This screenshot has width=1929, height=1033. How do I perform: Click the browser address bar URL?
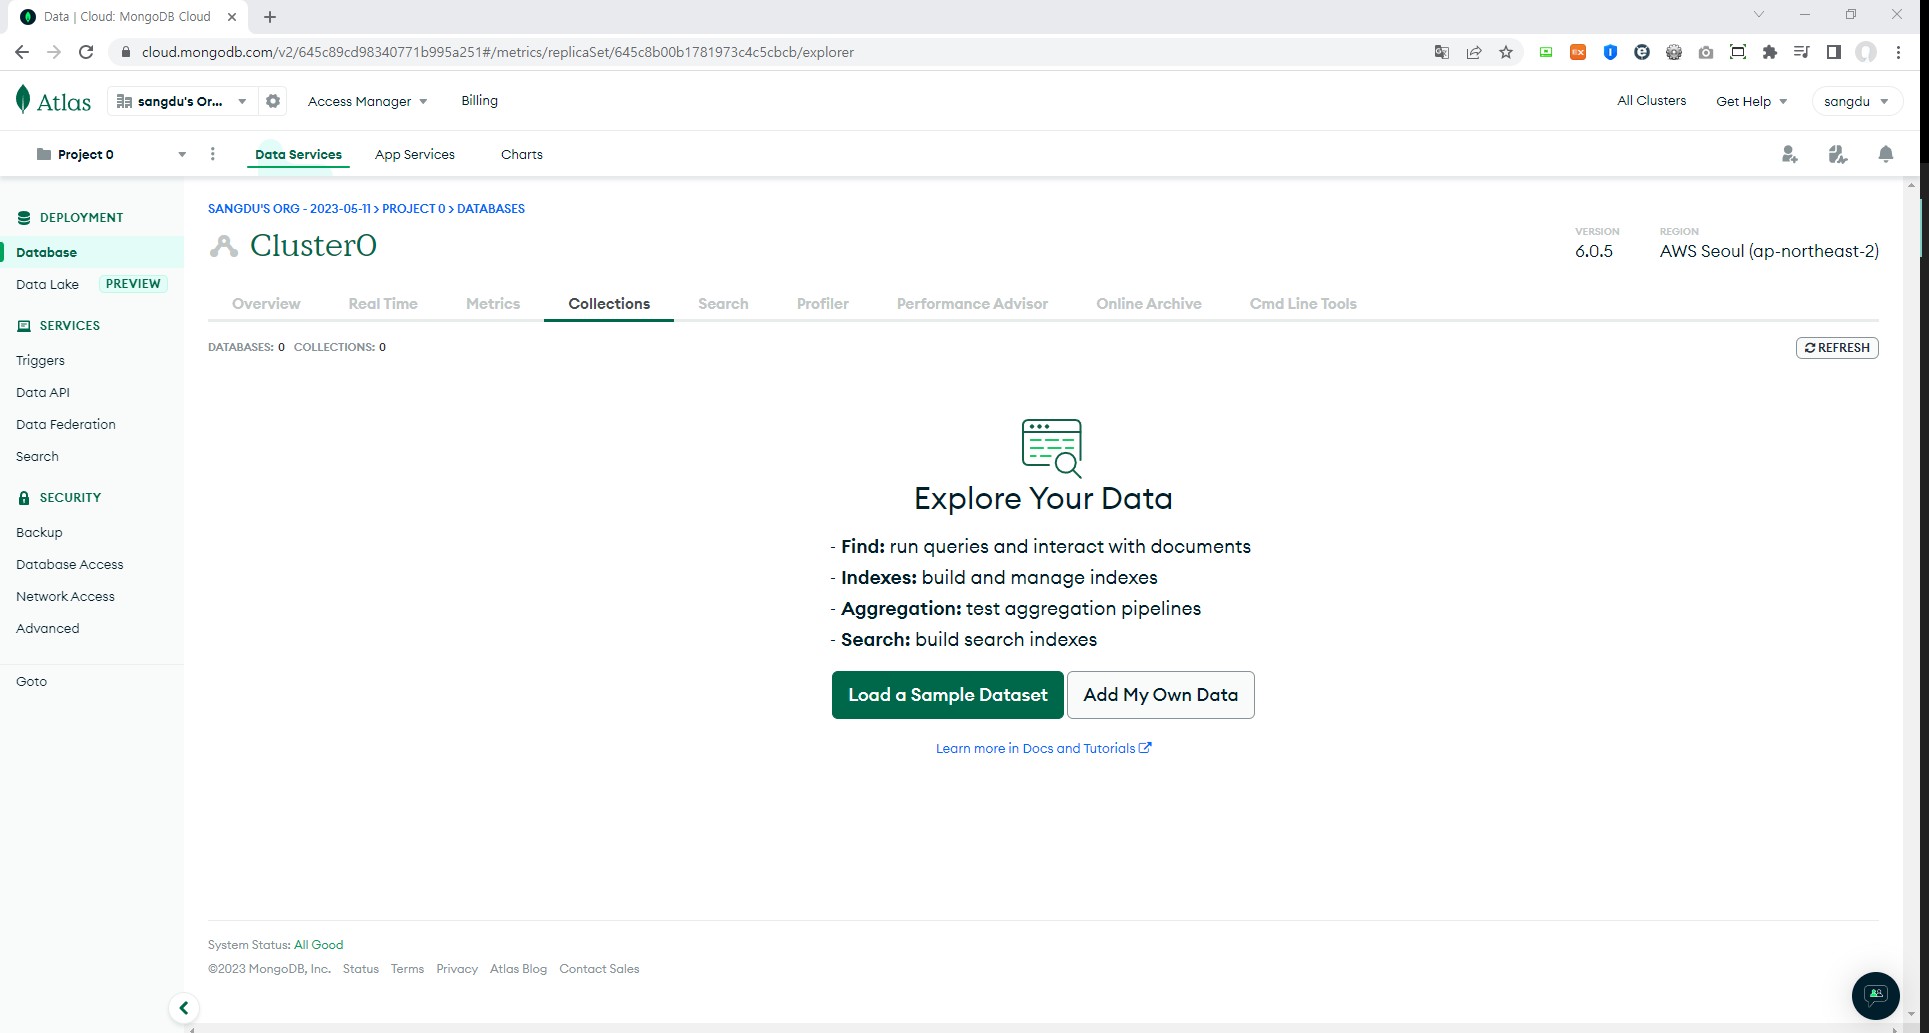[498, 52]
